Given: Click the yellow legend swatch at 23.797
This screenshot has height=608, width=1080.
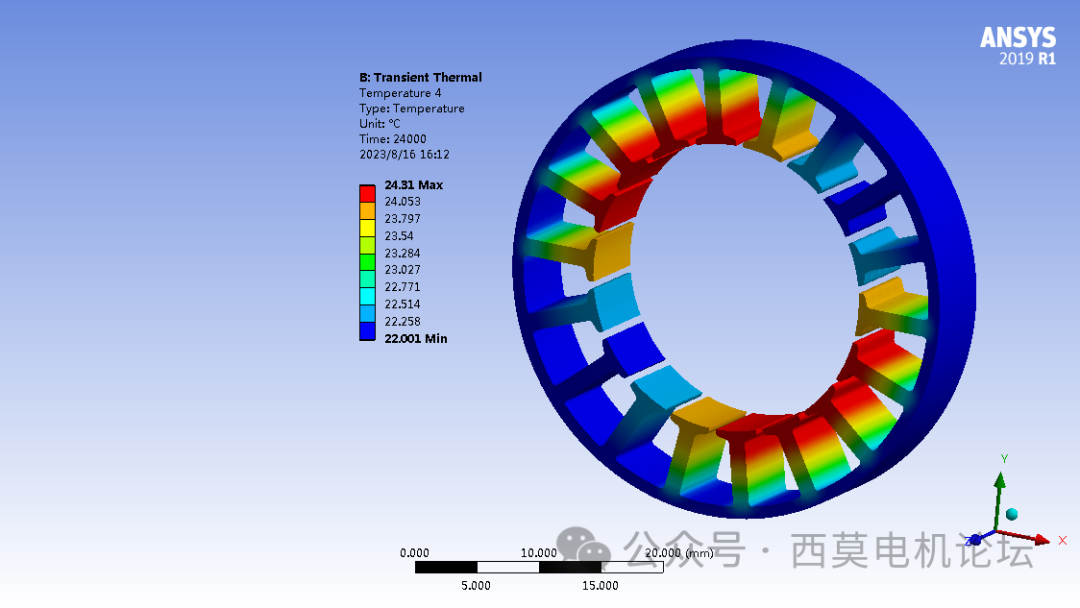Looking at the screenshot, I should click(367, 228).
